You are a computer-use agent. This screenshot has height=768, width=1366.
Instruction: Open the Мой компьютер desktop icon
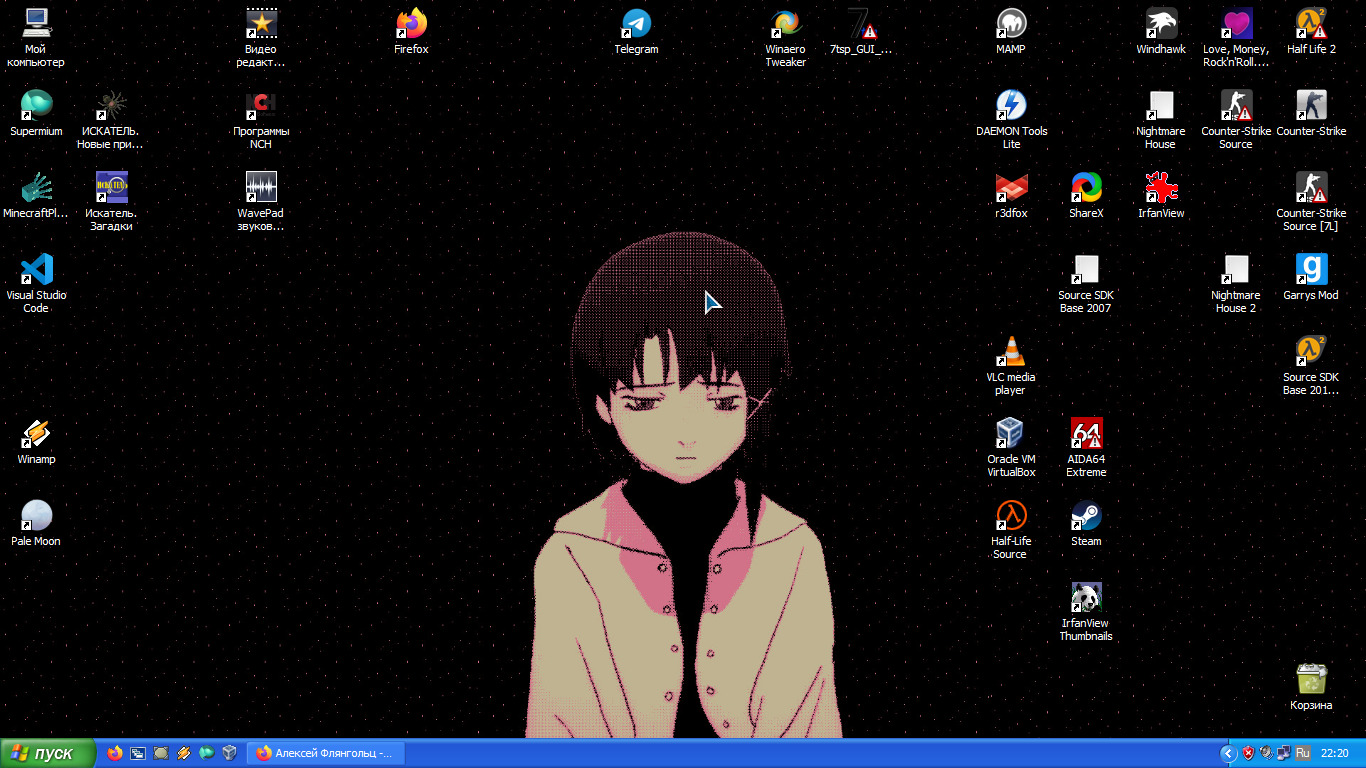pyautogui.click(x=36, y=38)
